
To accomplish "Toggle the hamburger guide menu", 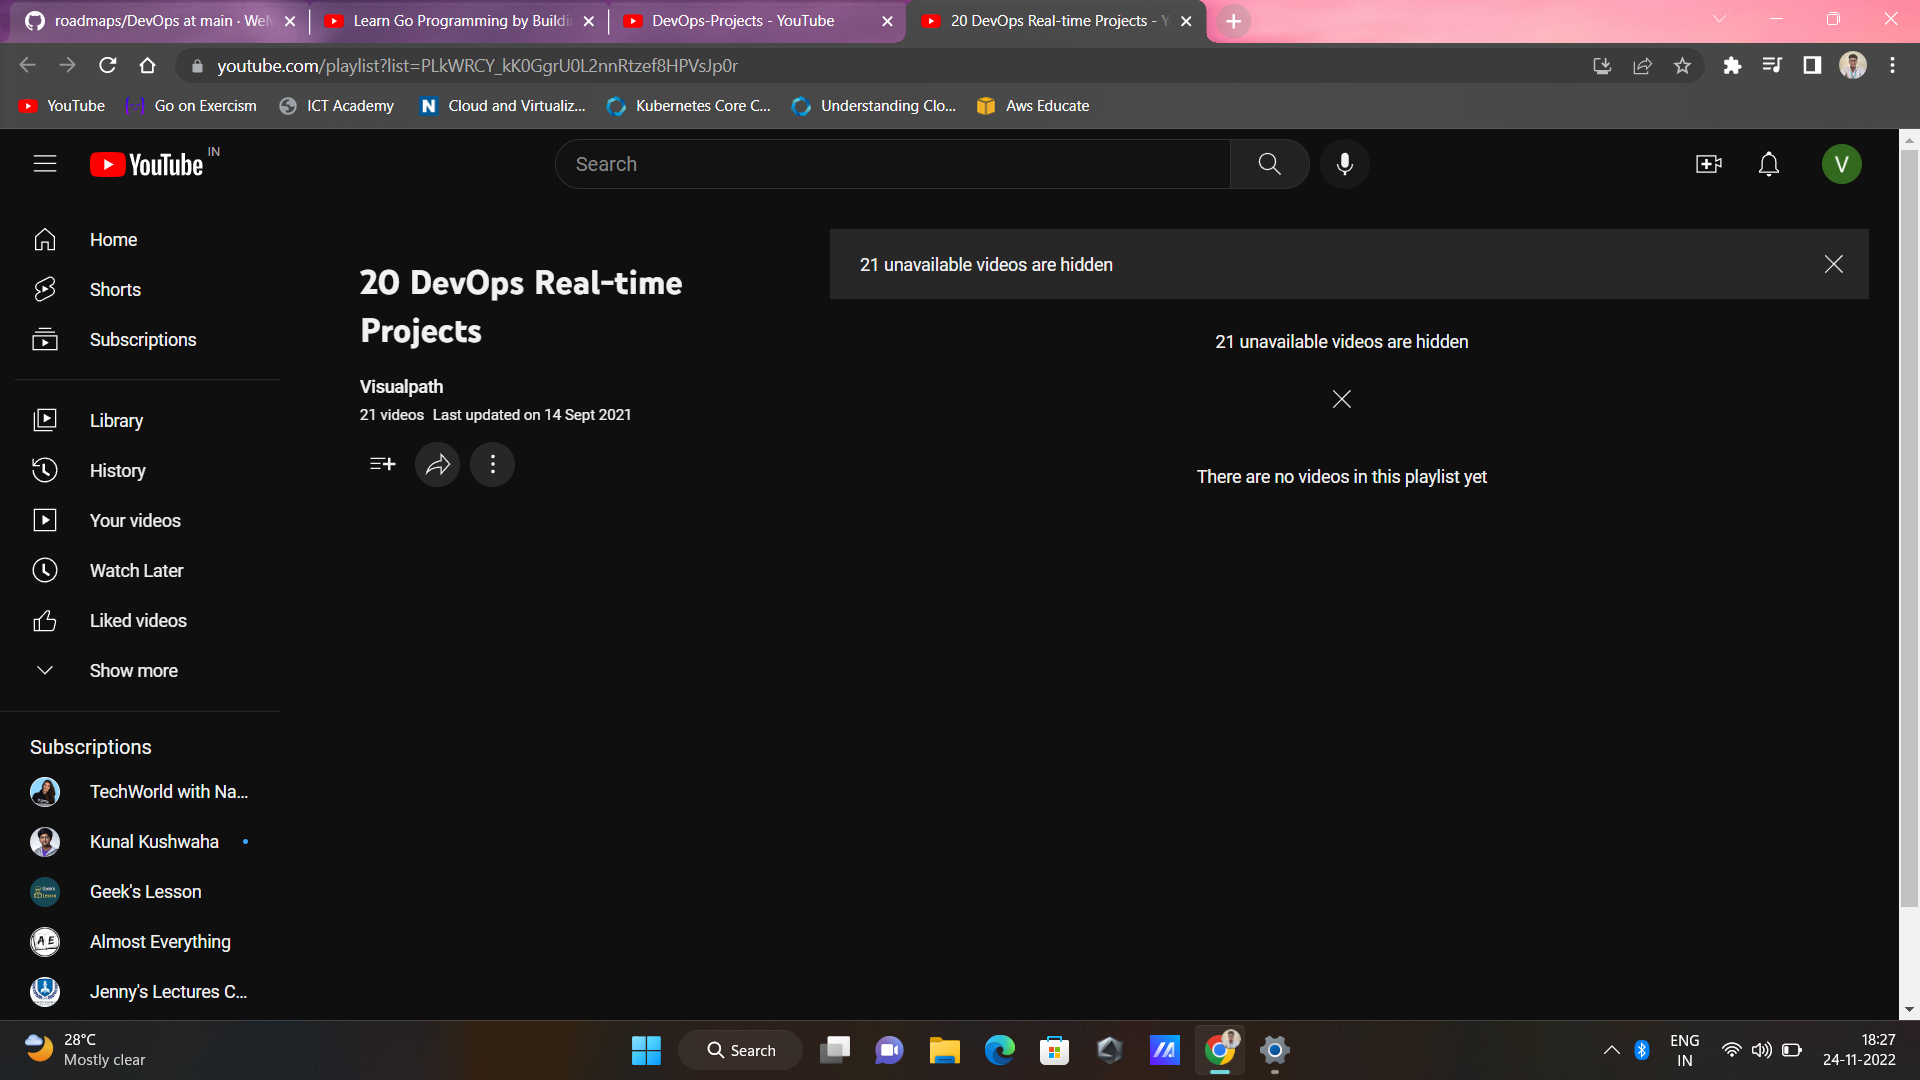I will coord(45,164).
